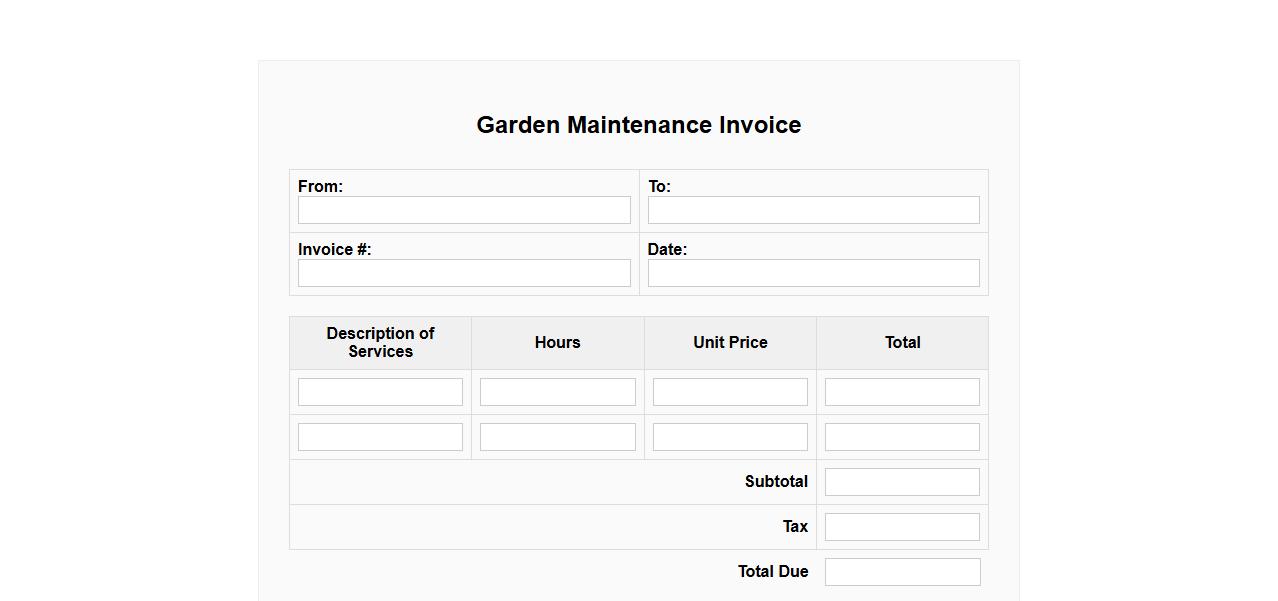Click into the Date field
Image resolution: width=1278 pixels, height=601 pixels.
[x=813, y=273]
